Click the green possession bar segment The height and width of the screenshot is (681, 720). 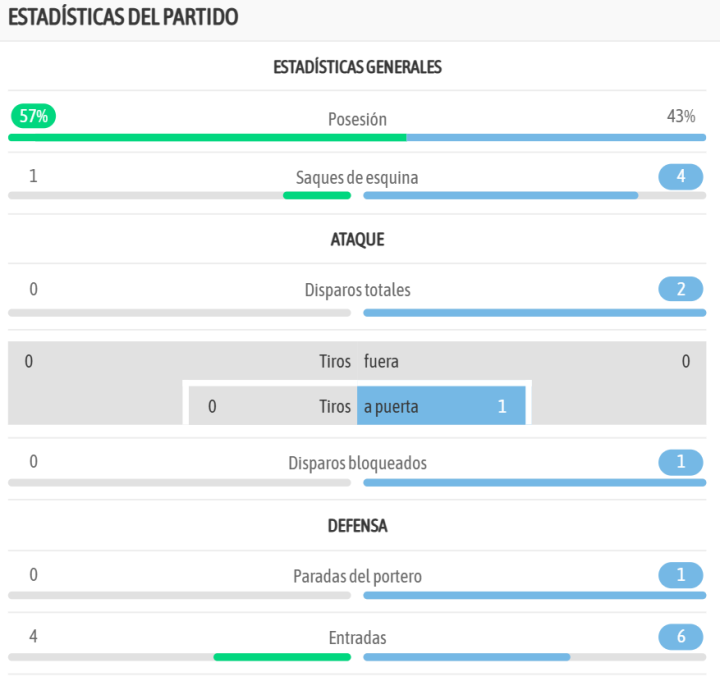207,137
